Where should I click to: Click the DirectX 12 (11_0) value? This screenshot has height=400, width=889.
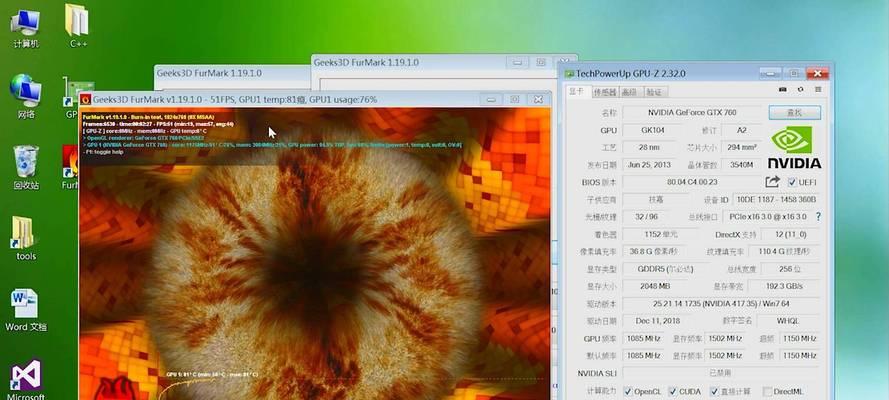pyautogui.click(x=791, y=234)
